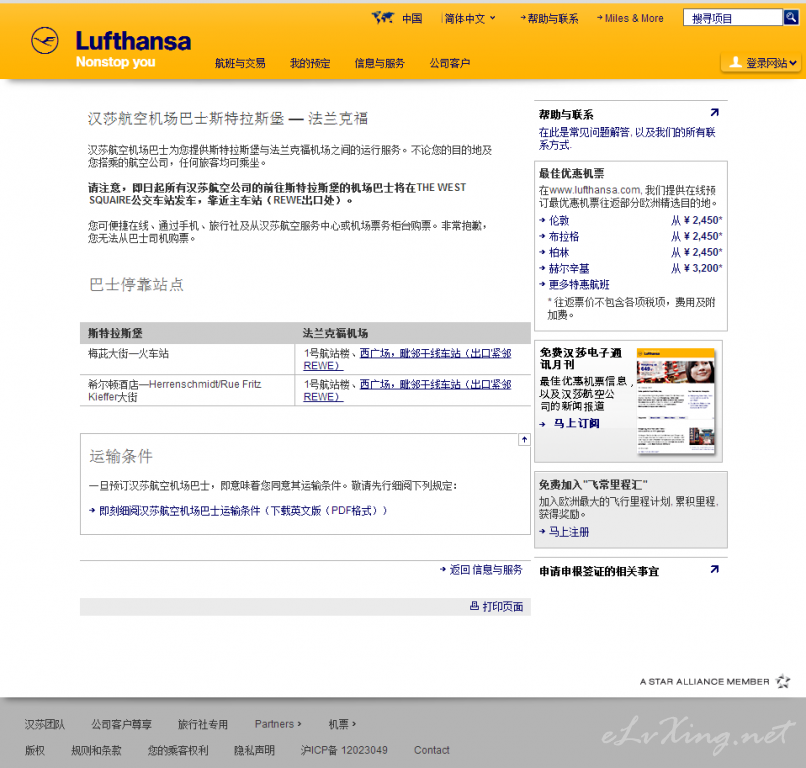806x768 pixels.
Task: Click the 斯特拉斯堡 column header
Action: pyautogui.click(x=115, y=333)
